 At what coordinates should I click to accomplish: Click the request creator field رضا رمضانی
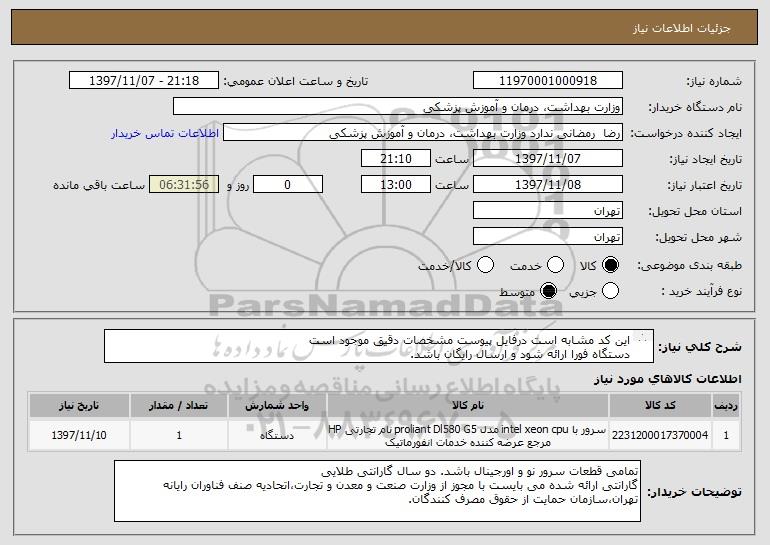pos(423,133)
